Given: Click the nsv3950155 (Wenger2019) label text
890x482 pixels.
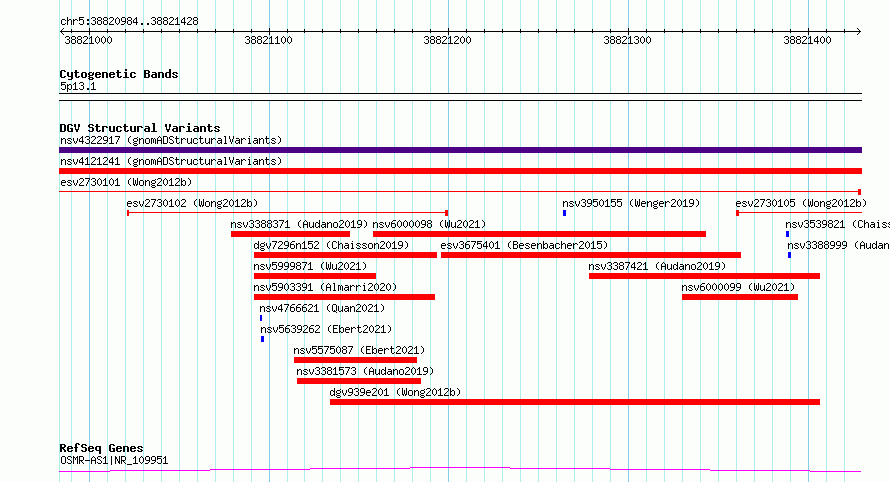Looking at the screenshot, I should 631,203.
